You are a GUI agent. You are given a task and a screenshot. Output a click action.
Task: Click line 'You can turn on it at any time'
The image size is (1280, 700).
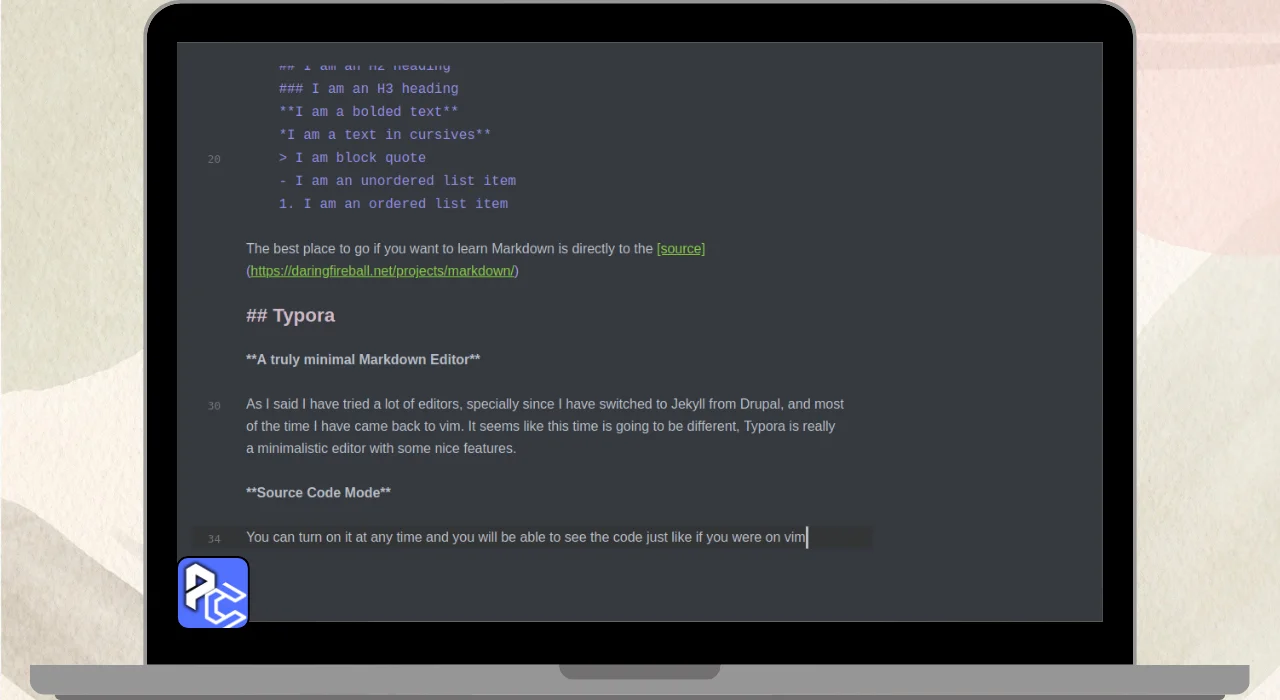coord(526,537)
